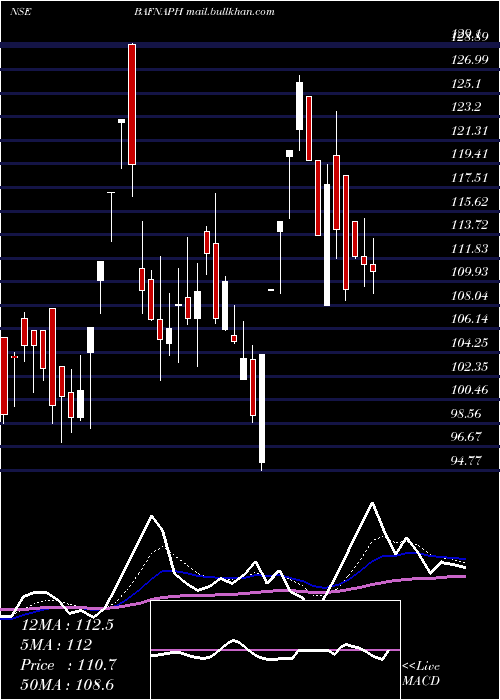Click the 121.31 price axis label
Image resolution: width=500 pixels, height=700 pixels.
(469, 130)
